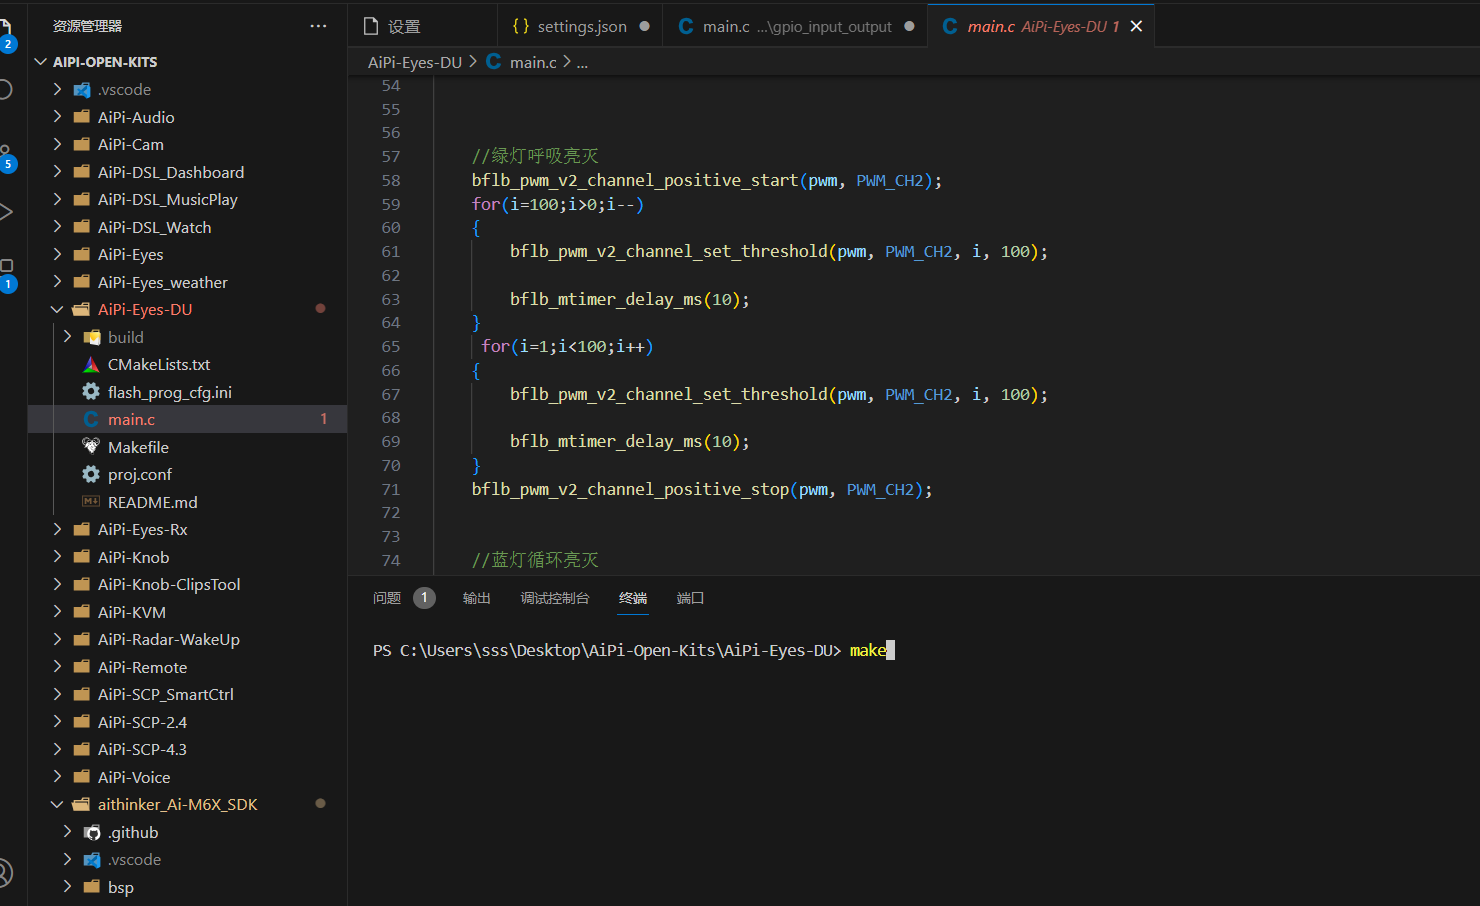Open Extensions activity icon with badge 1
Image resolution: width=1480 pixels, height=906 pixels.
pyautogui.click(x=7, y=275)
